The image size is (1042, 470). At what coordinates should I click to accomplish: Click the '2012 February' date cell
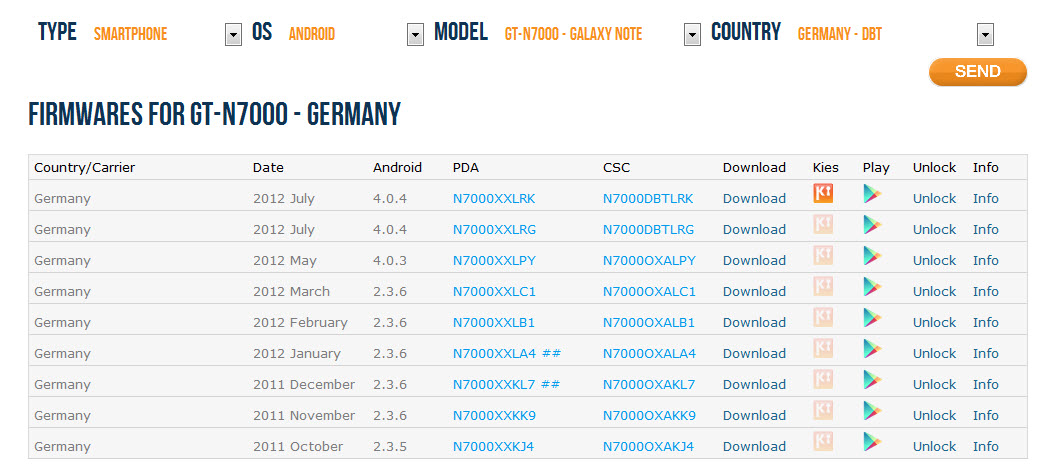pyautogui.click(x=300, y=322)
